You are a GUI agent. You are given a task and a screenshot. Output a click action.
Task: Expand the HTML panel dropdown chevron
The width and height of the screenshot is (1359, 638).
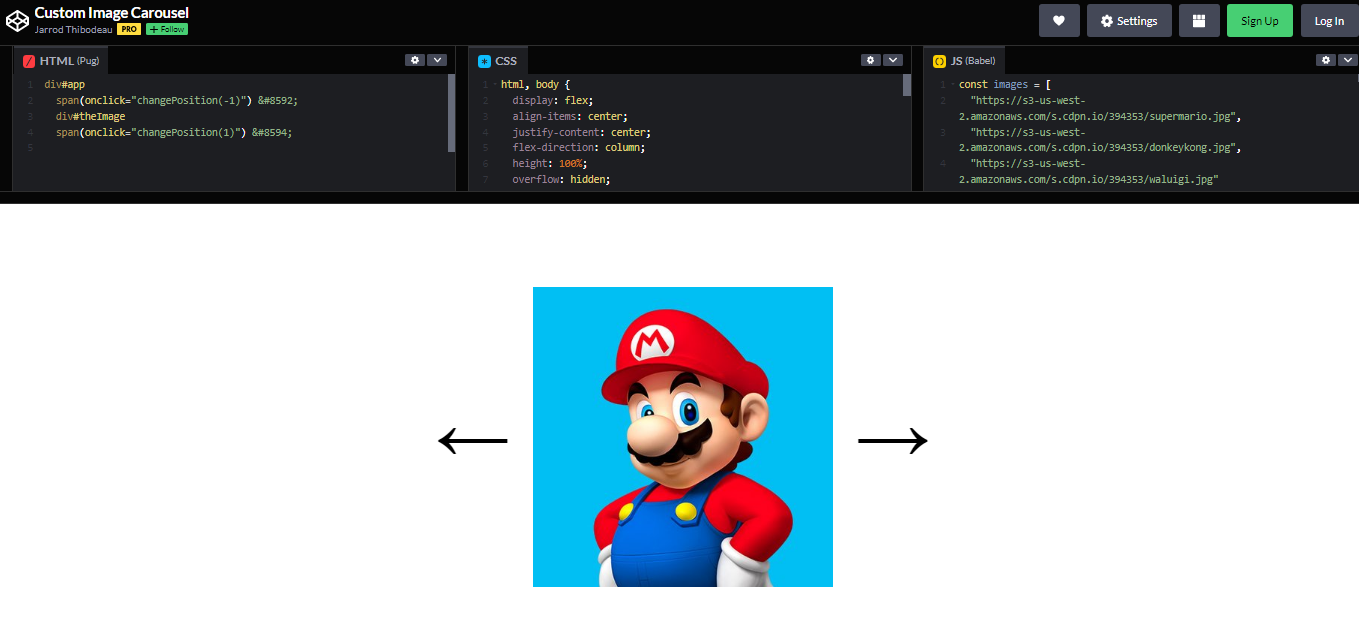point(438,59)
